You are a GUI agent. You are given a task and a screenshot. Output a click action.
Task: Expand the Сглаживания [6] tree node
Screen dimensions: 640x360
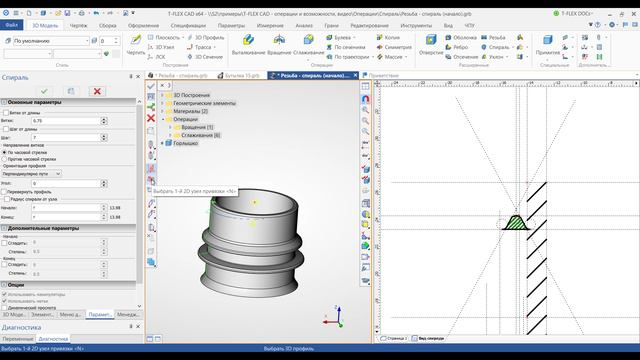pyautogui.click(x=171, y=135)
